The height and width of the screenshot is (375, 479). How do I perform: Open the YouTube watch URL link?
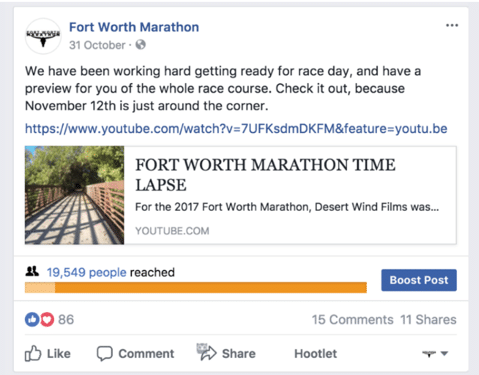click(x=236, y=129)
